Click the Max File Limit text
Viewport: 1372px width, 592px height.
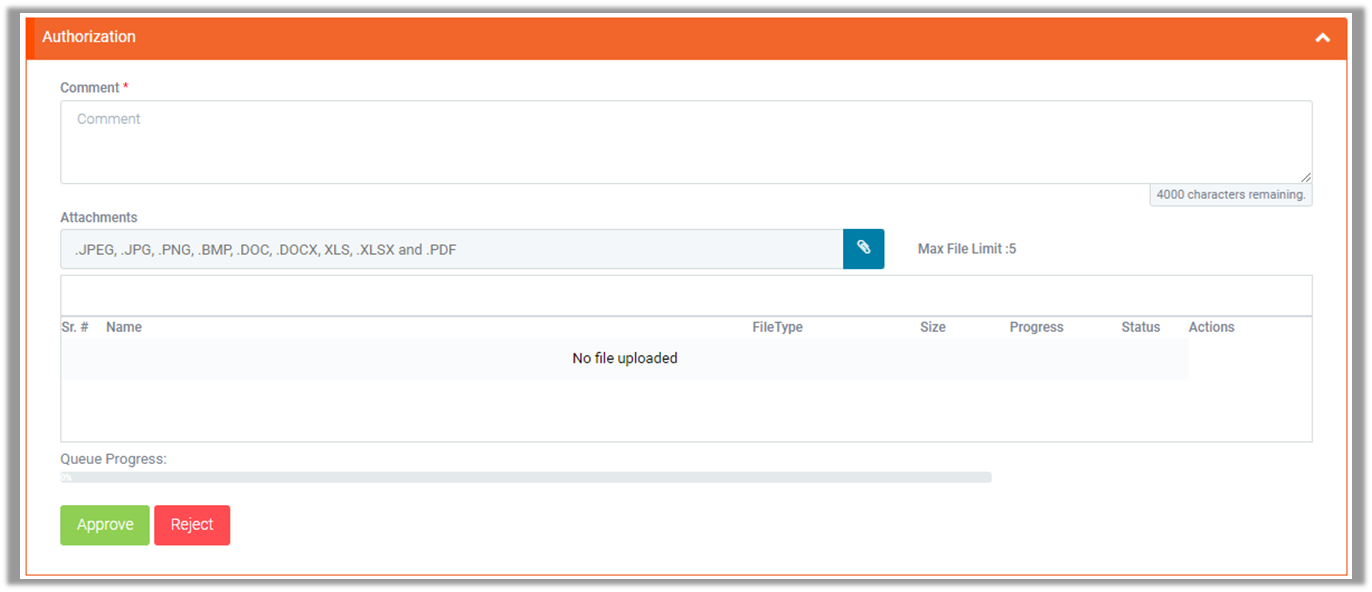pyautogui.click(x=966, y=249)
